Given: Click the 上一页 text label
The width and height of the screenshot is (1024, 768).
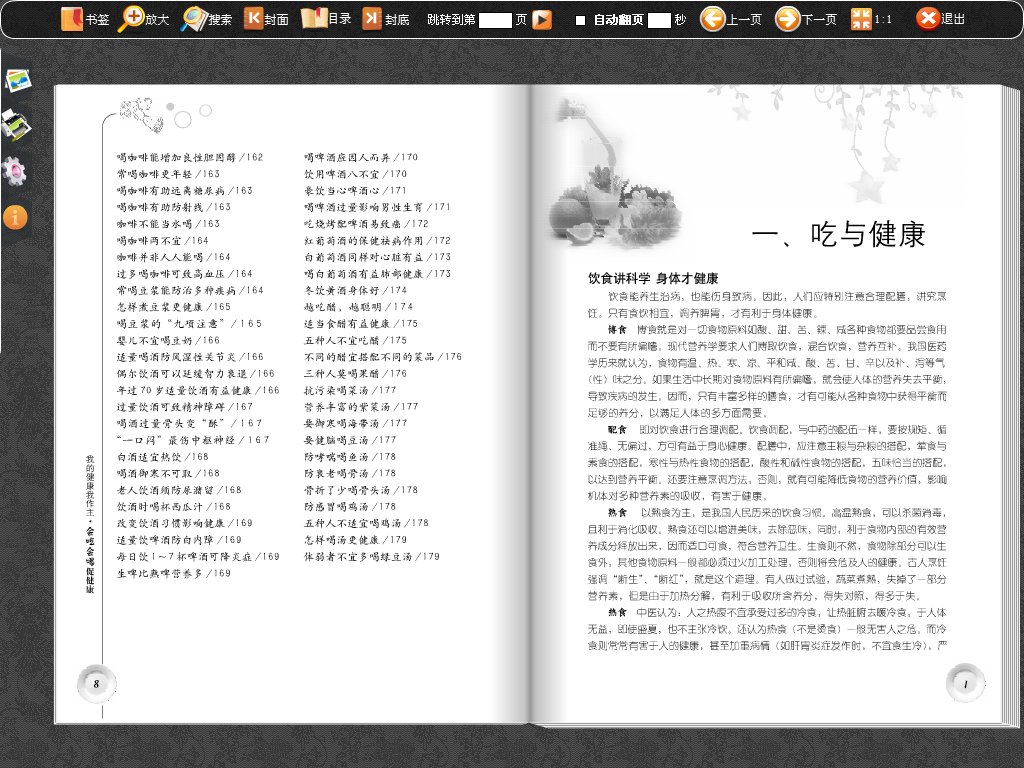Looking at the screenshot, I should click(744, 20).
